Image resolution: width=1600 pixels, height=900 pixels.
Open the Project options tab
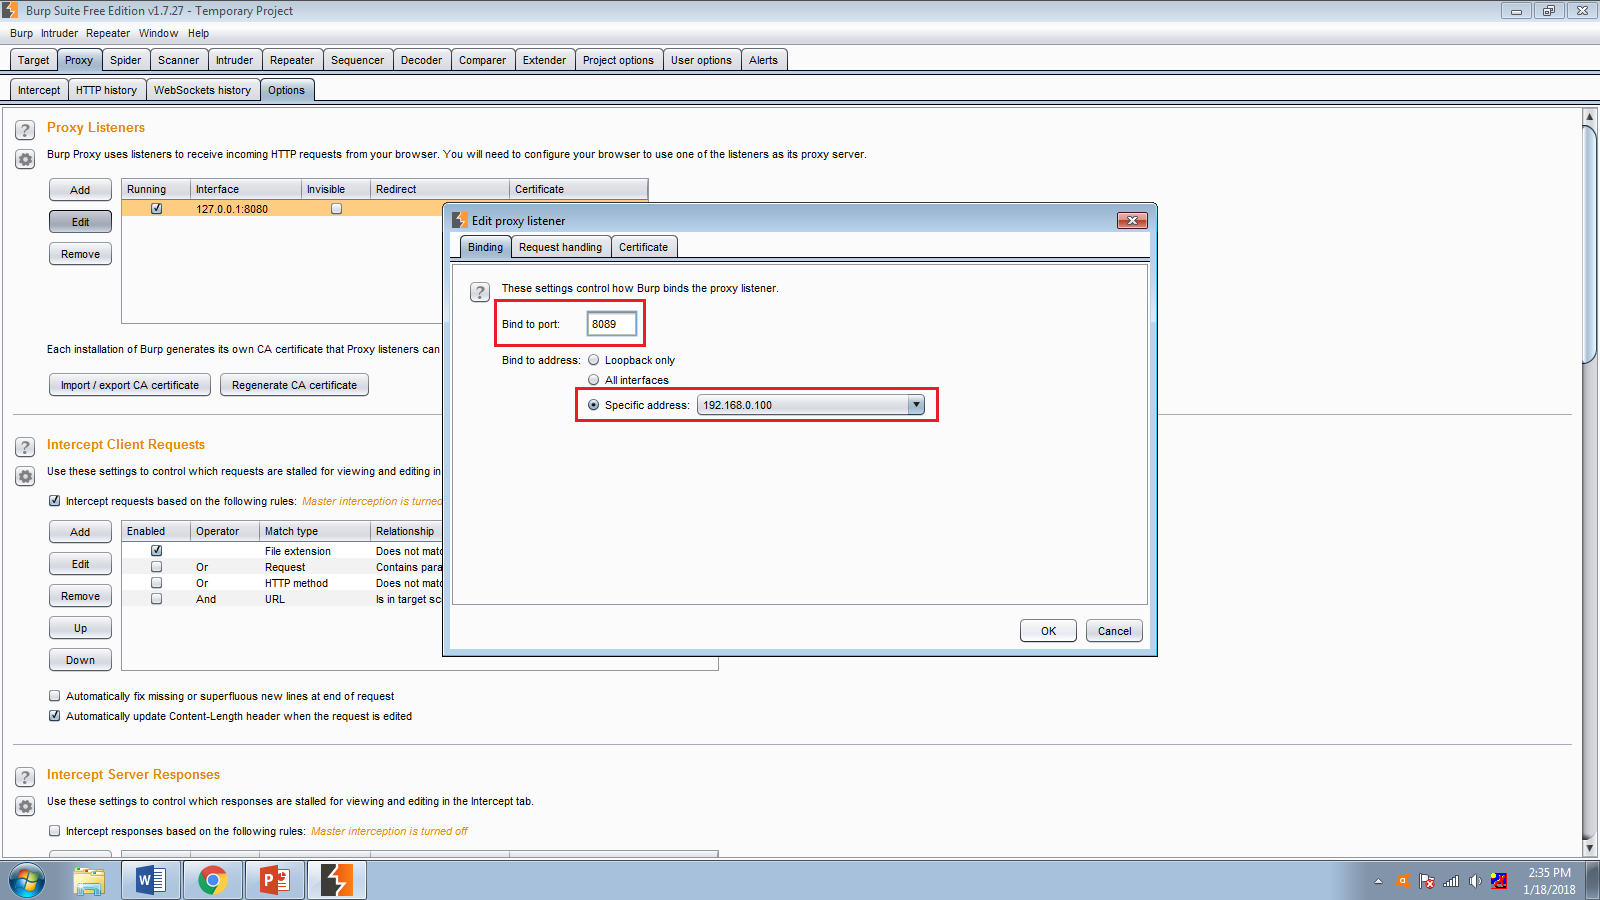618,60
